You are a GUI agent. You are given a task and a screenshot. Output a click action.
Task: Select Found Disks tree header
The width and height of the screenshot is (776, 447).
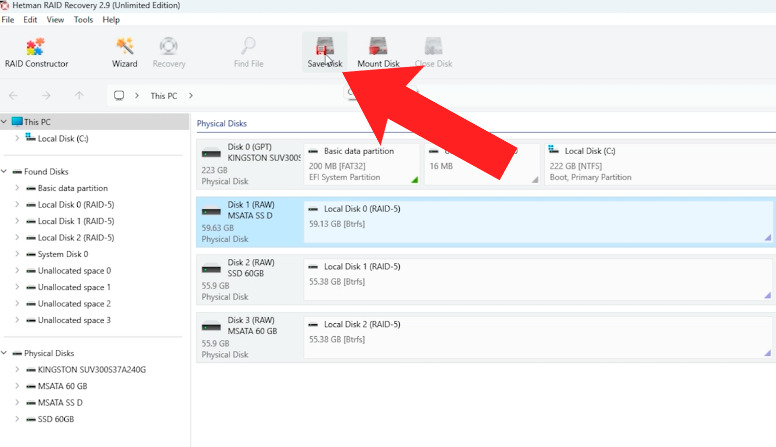pyautogui.click(x=46, y=172)
